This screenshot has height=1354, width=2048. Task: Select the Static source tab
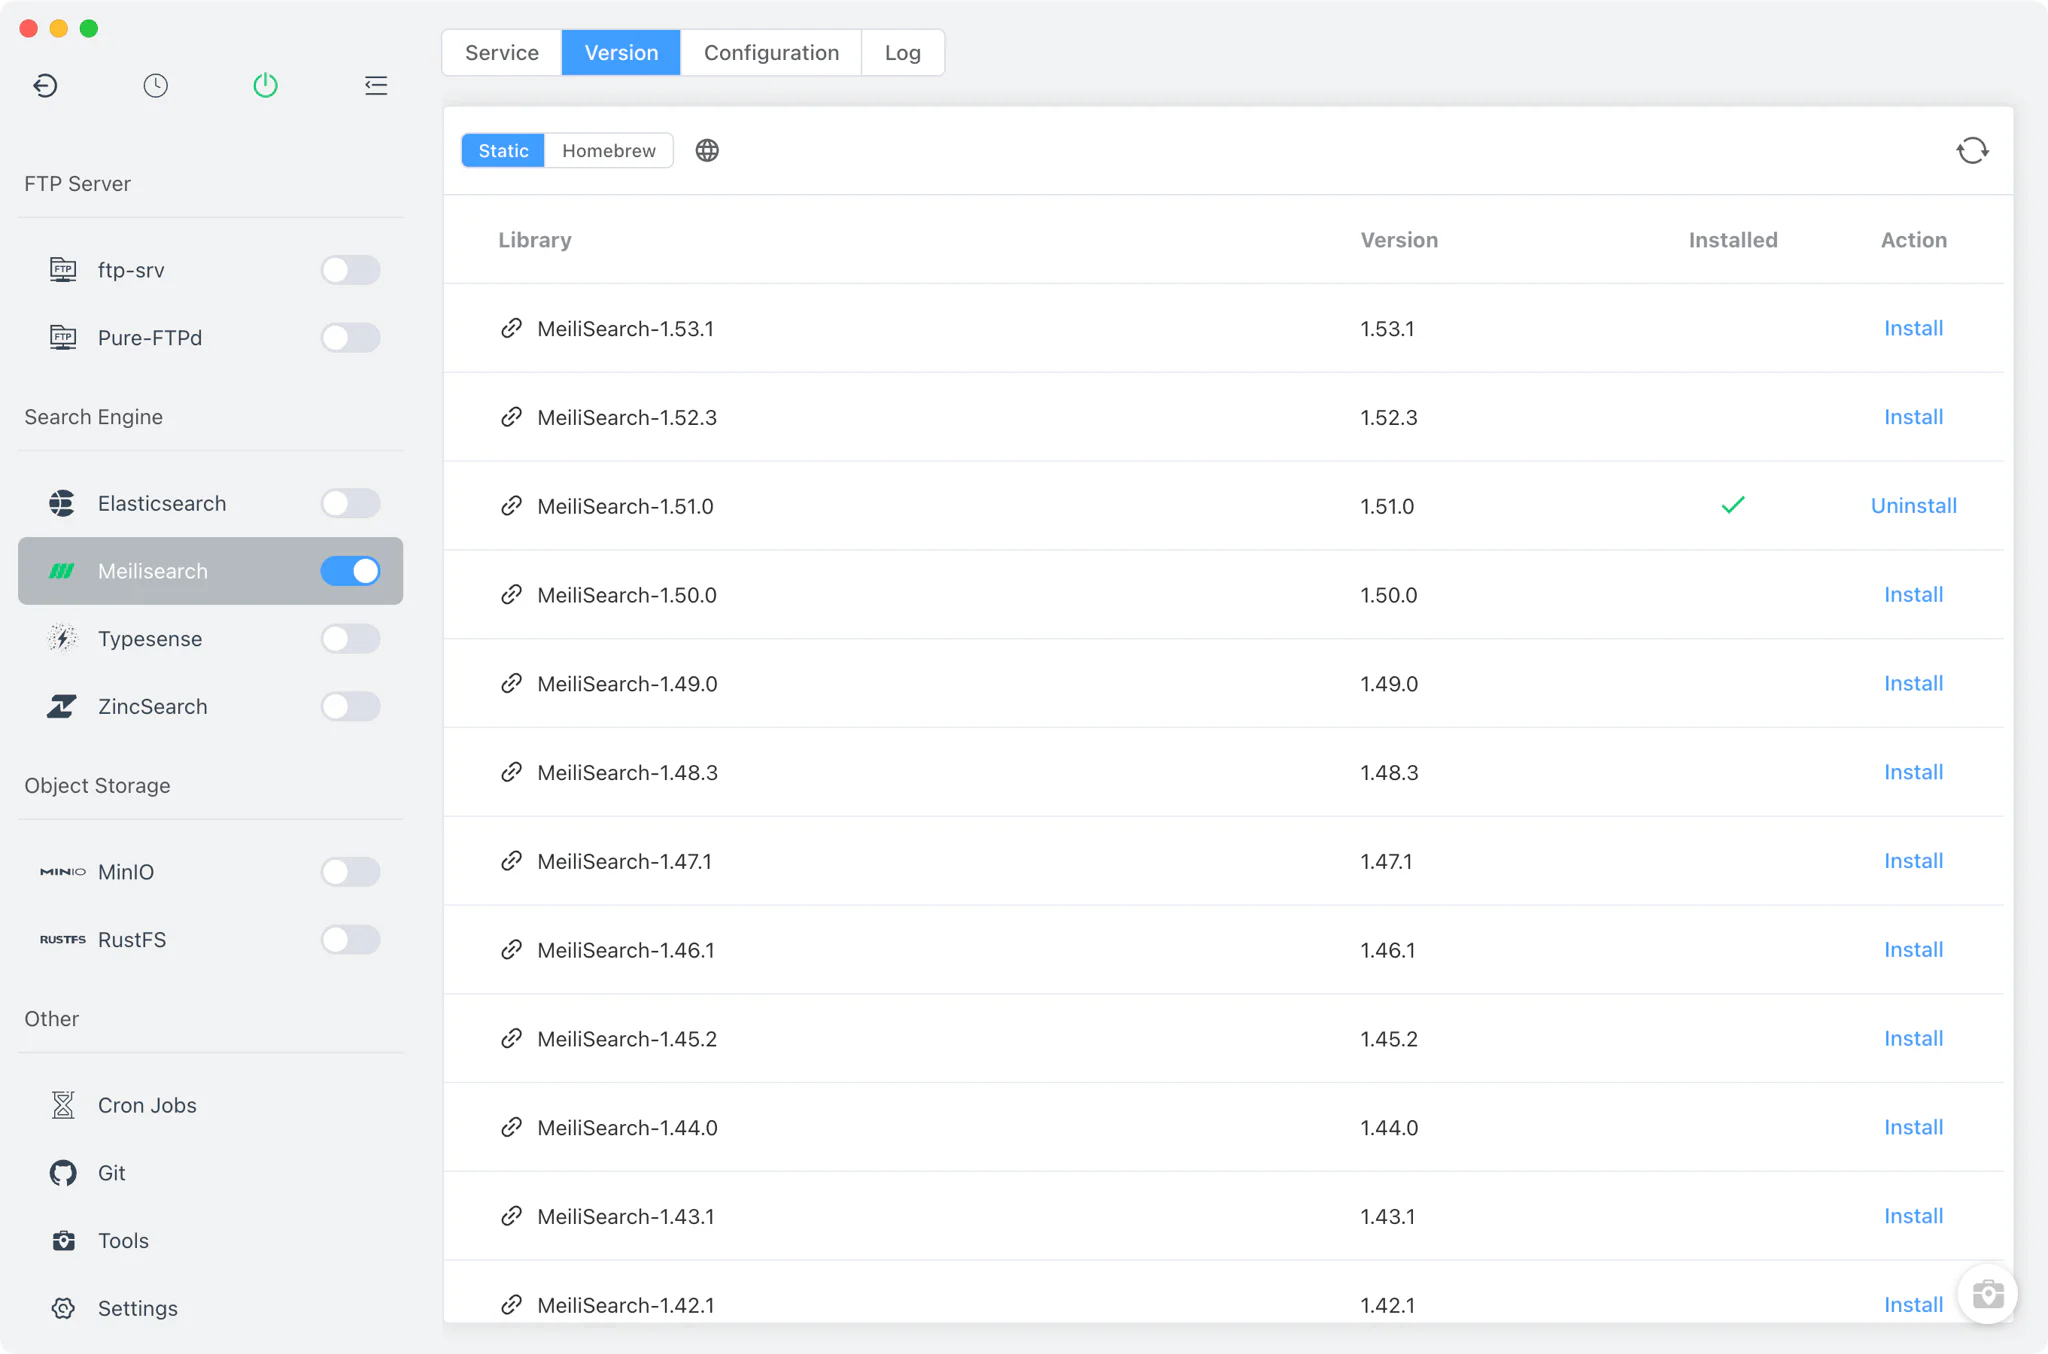point(503,150)
